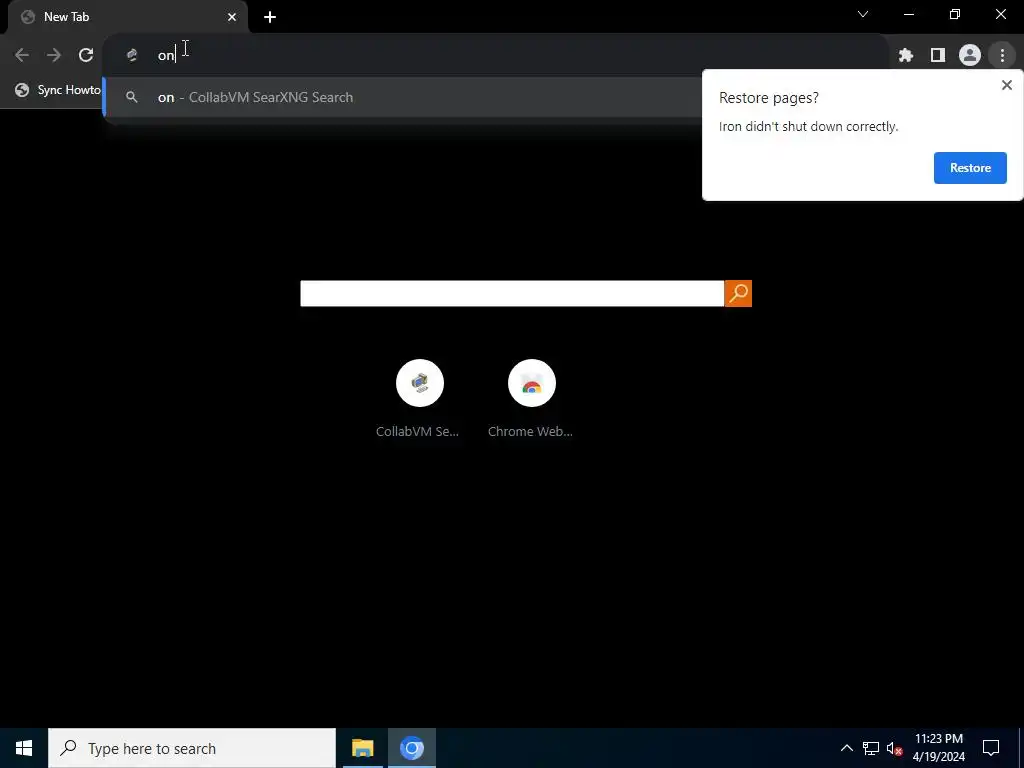
Task: Open the taskbar clock showing 11:23 PM
Action: [x=939, y=748]
